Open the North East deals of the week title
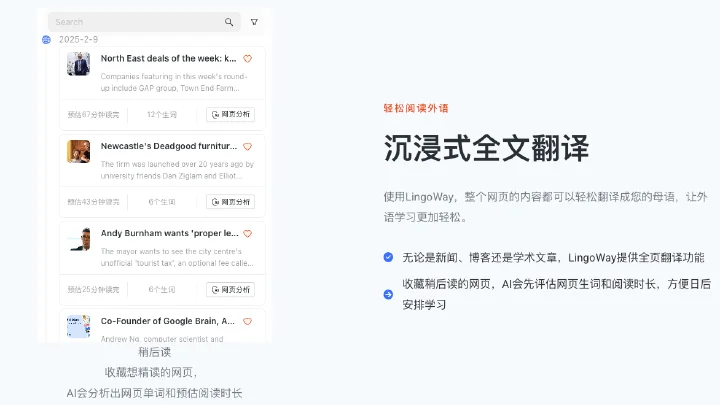This screenshot has width=720, height=405. [x=169, y=59]
